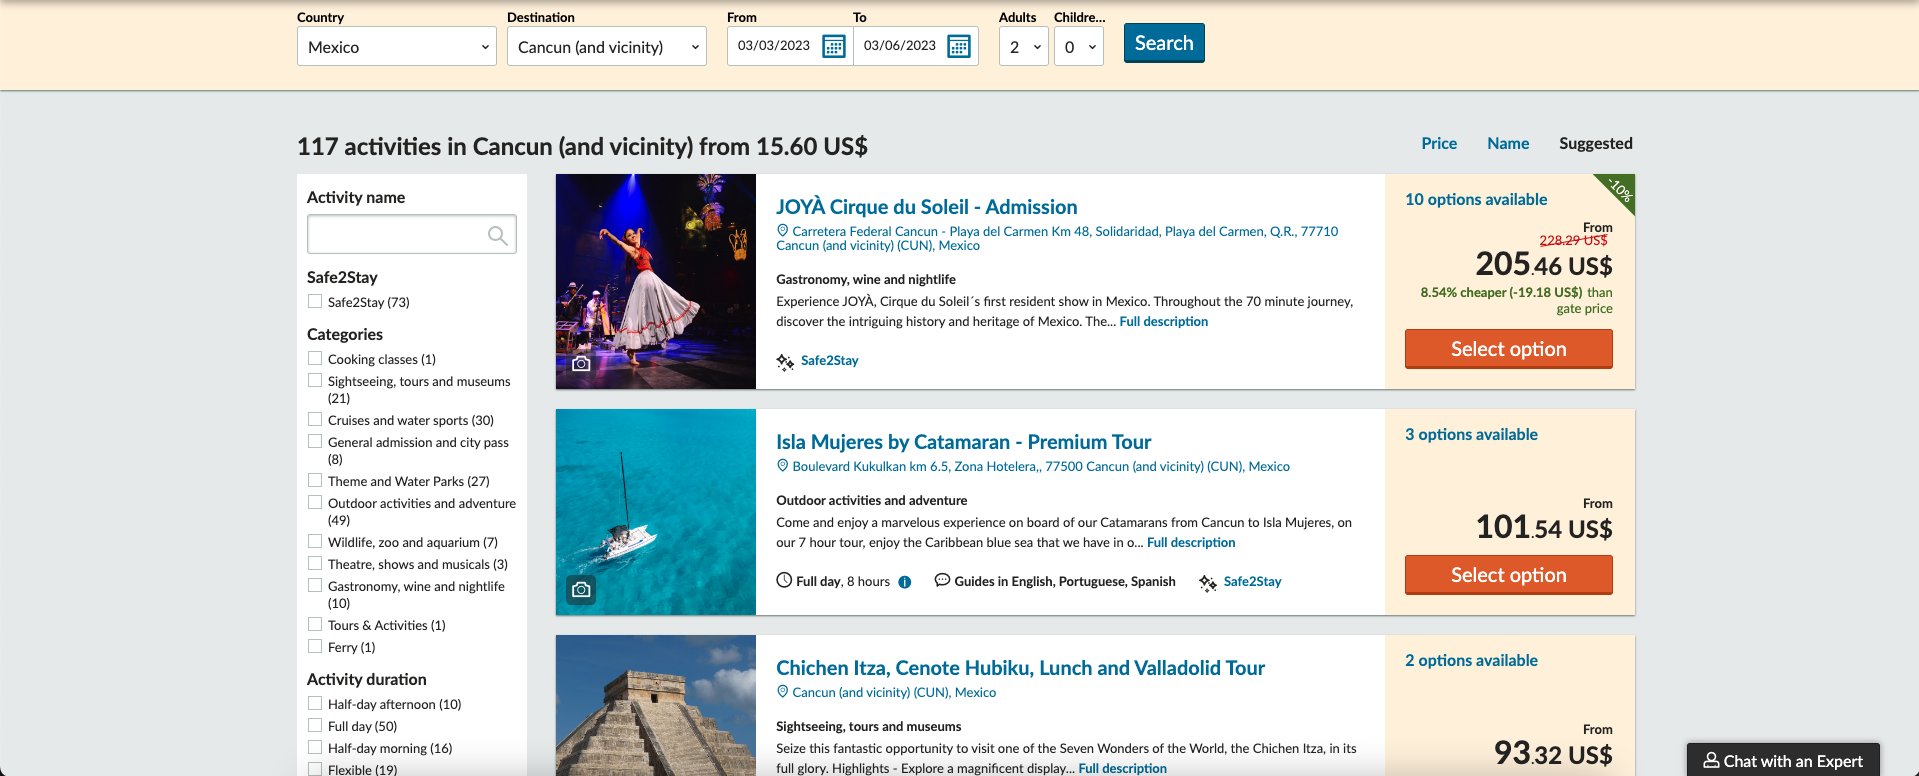Screen dimensions: 1919x776
Task: Sort results by Price
Action: coord(1439,143)
